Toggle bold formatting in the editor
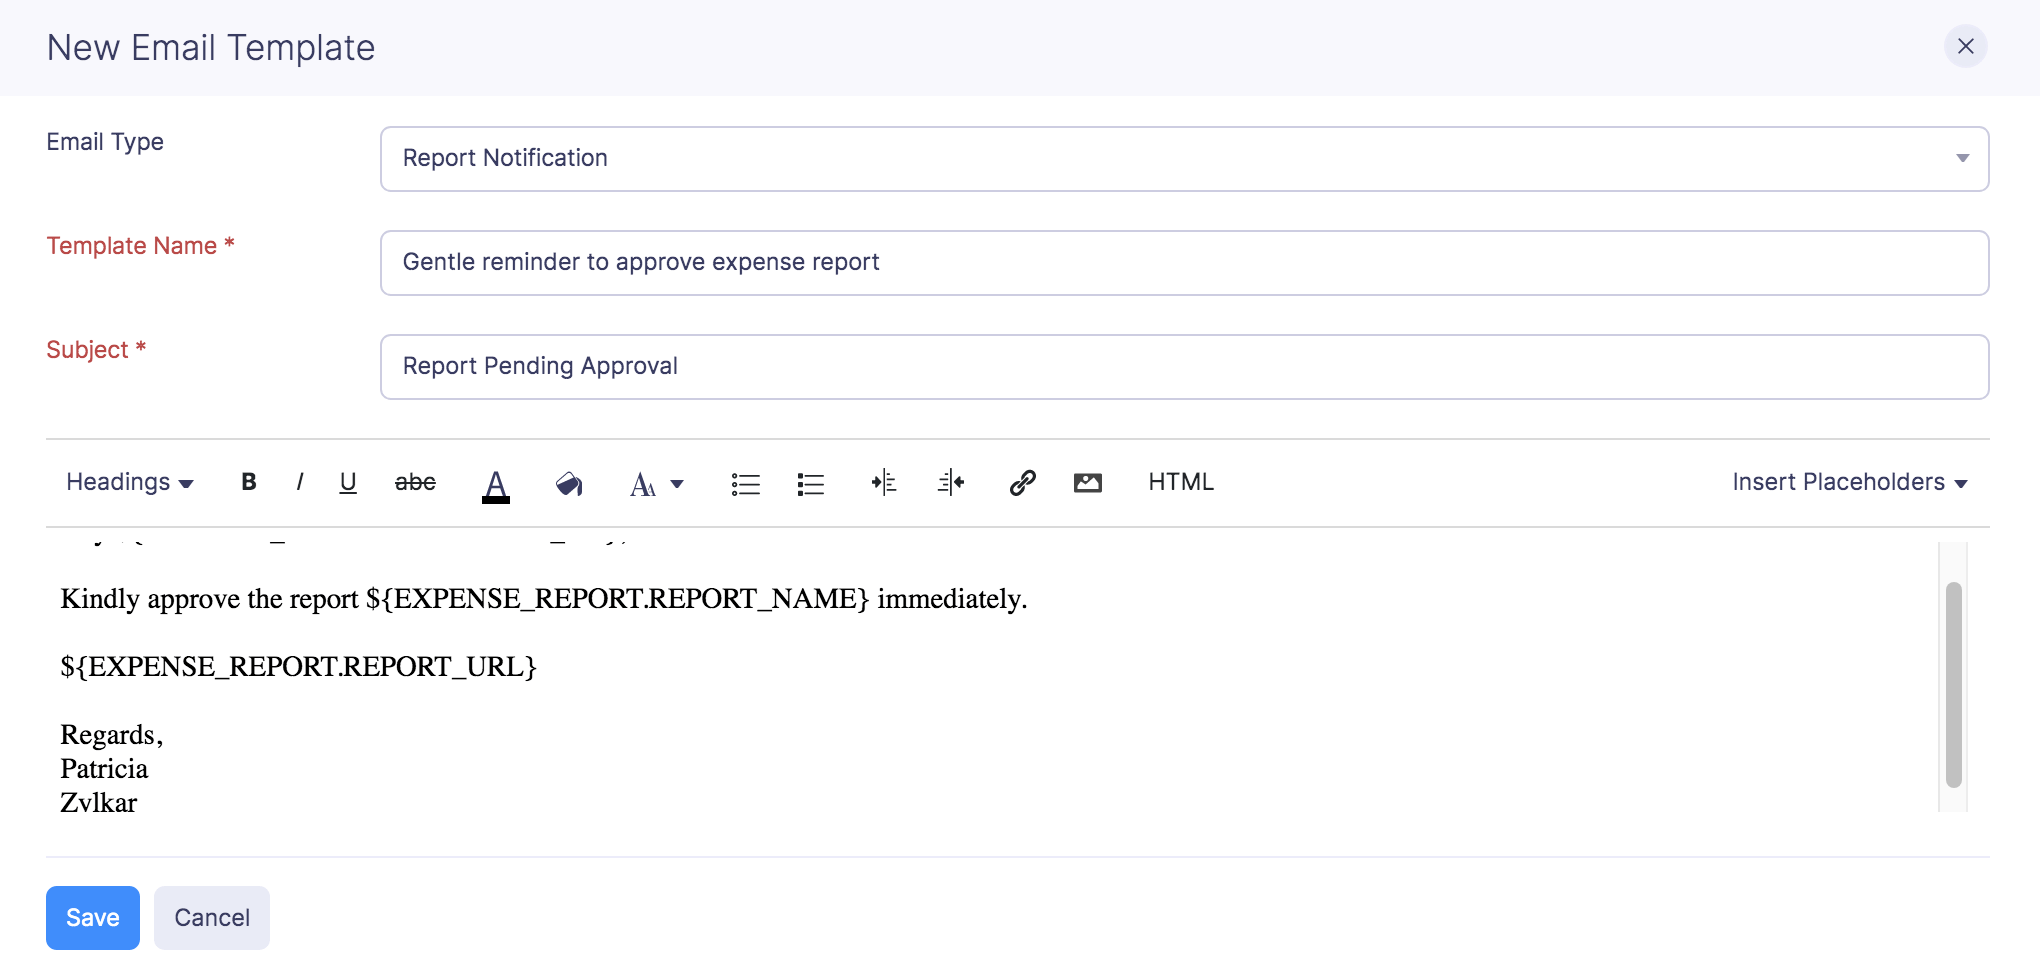This screenshot has height=974, width=2040. pyautogui.click(x=248, y=482)
